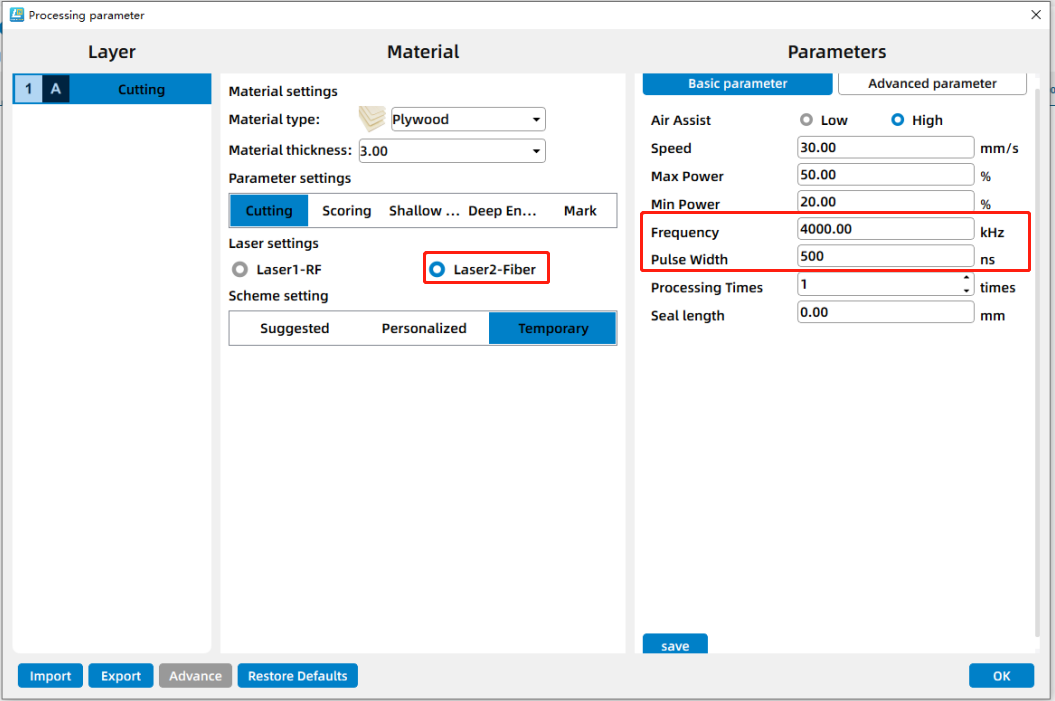
Task: Click the Frequency input field
Action: tap(885, 229)
